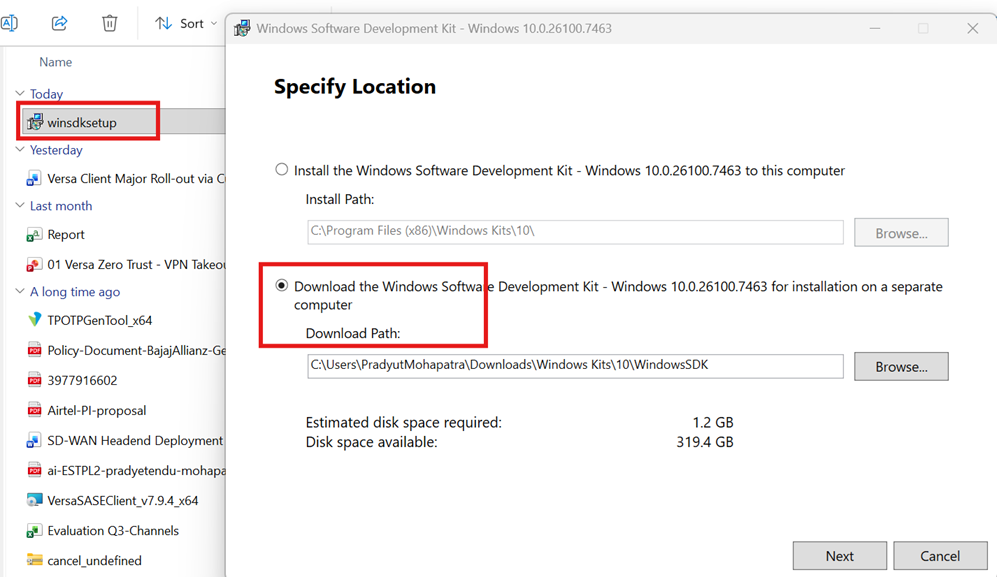Image resolution: width=997 pixels, height=577 pixels.
Task: Open the Sort menu in File Explorer
Action: tap(186, 24)
